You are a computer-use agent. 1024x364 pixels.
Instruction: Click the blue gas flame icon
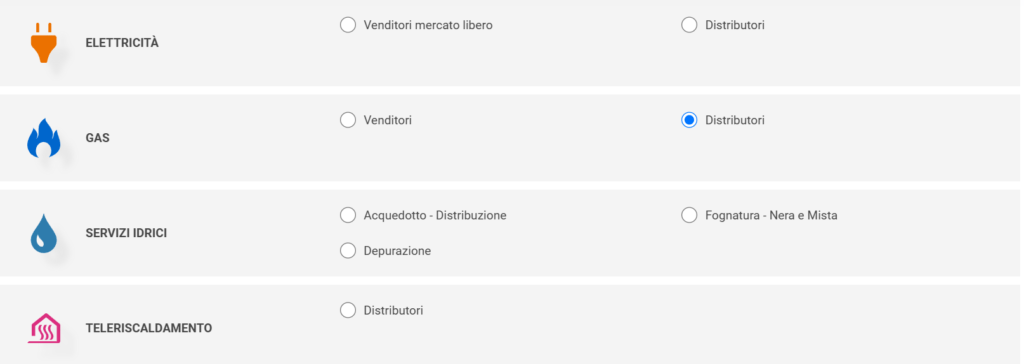coord(44,138)
